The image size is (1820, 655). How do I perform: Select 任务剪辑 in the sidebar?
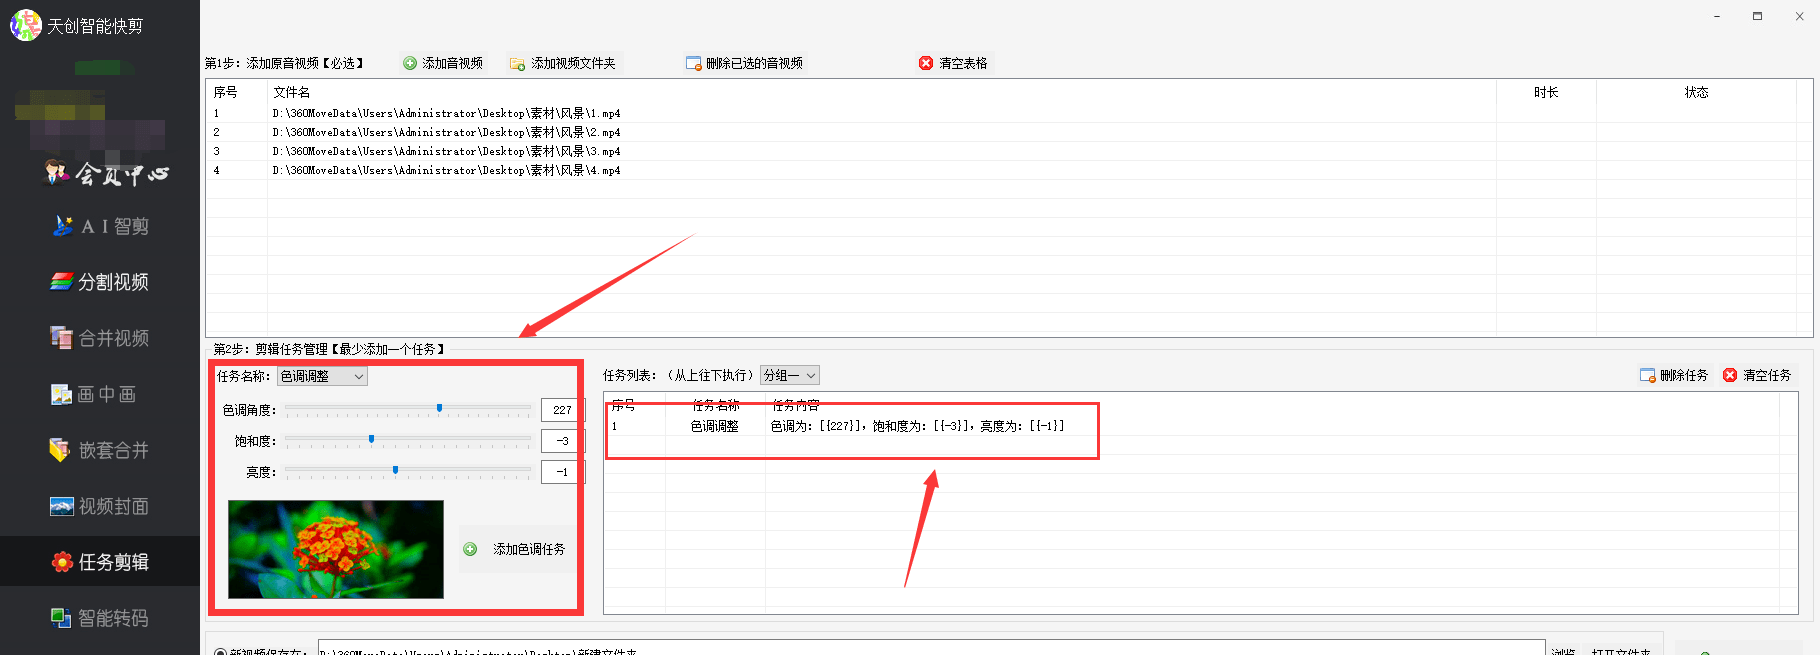(x=100, y=562)
